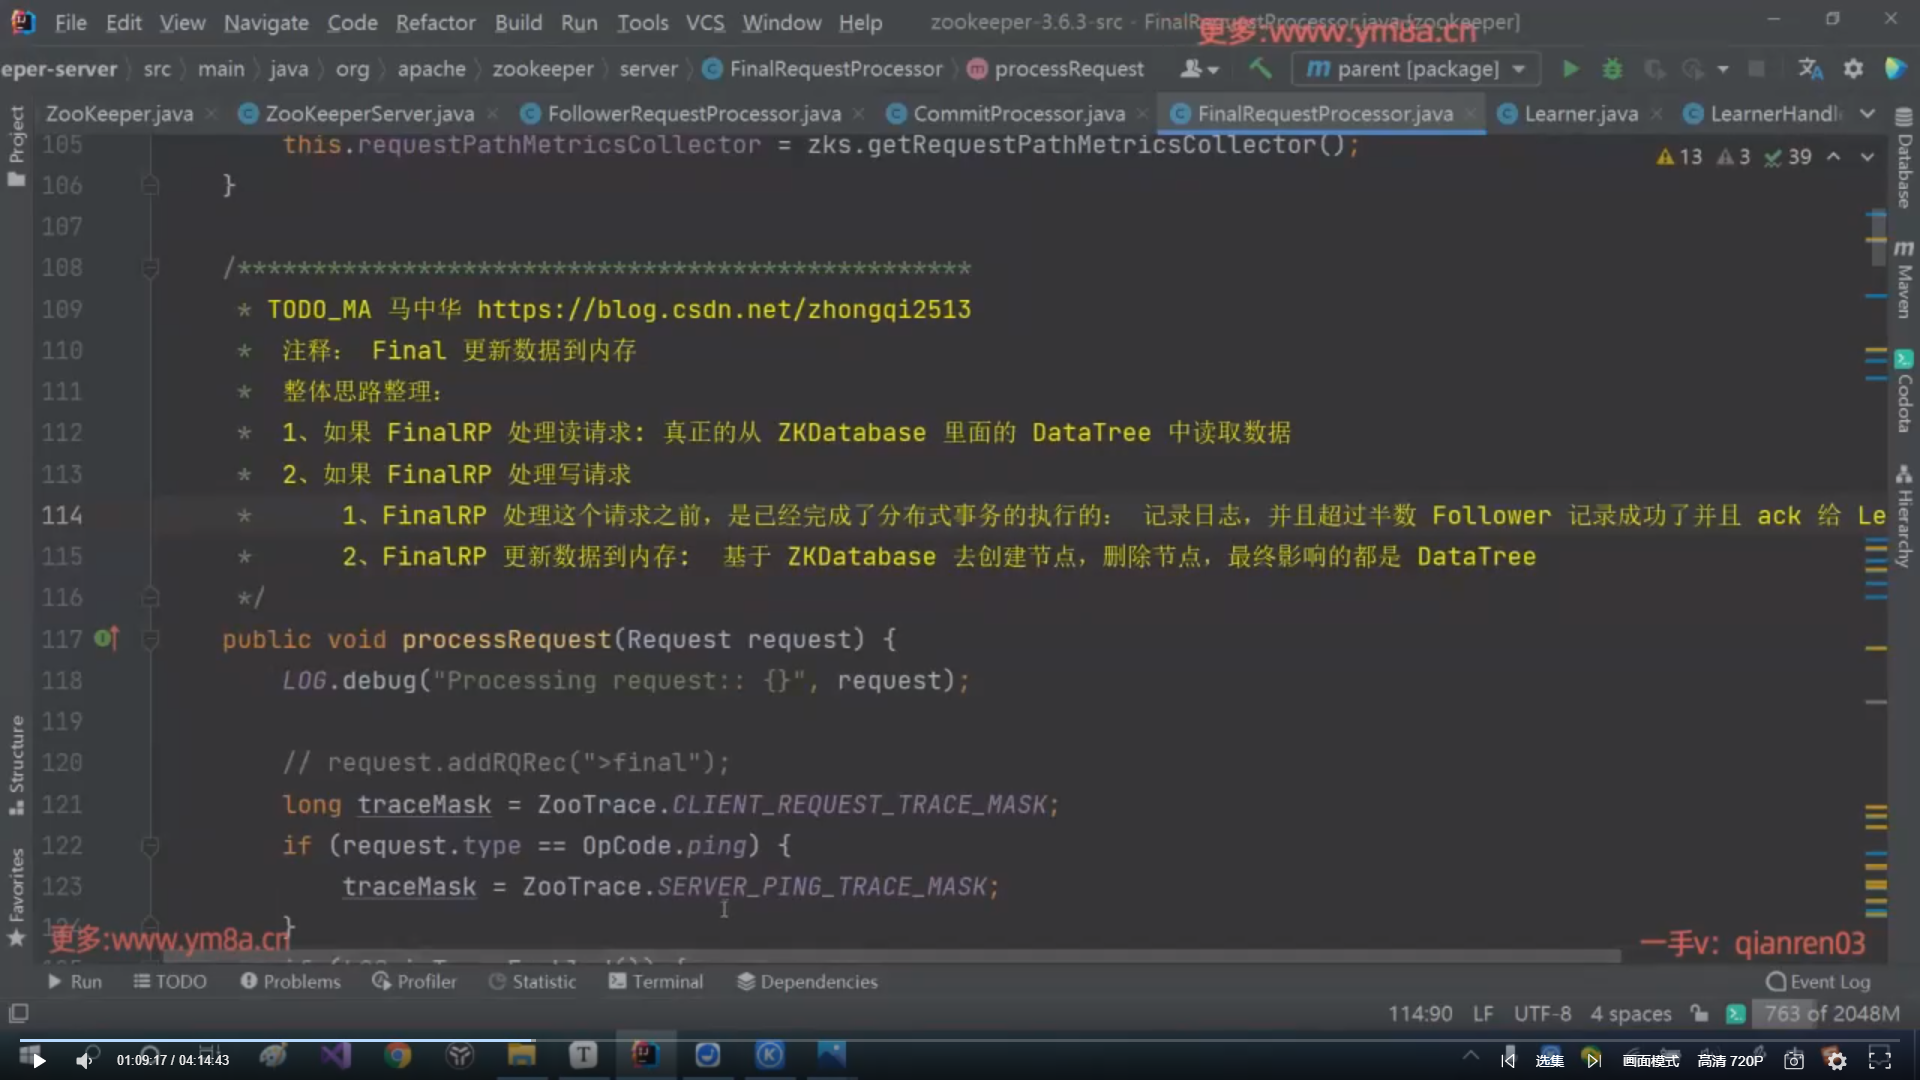Play the video with player play button
Viewport: 1920px width, 1080px height.
click(38, 1060)
